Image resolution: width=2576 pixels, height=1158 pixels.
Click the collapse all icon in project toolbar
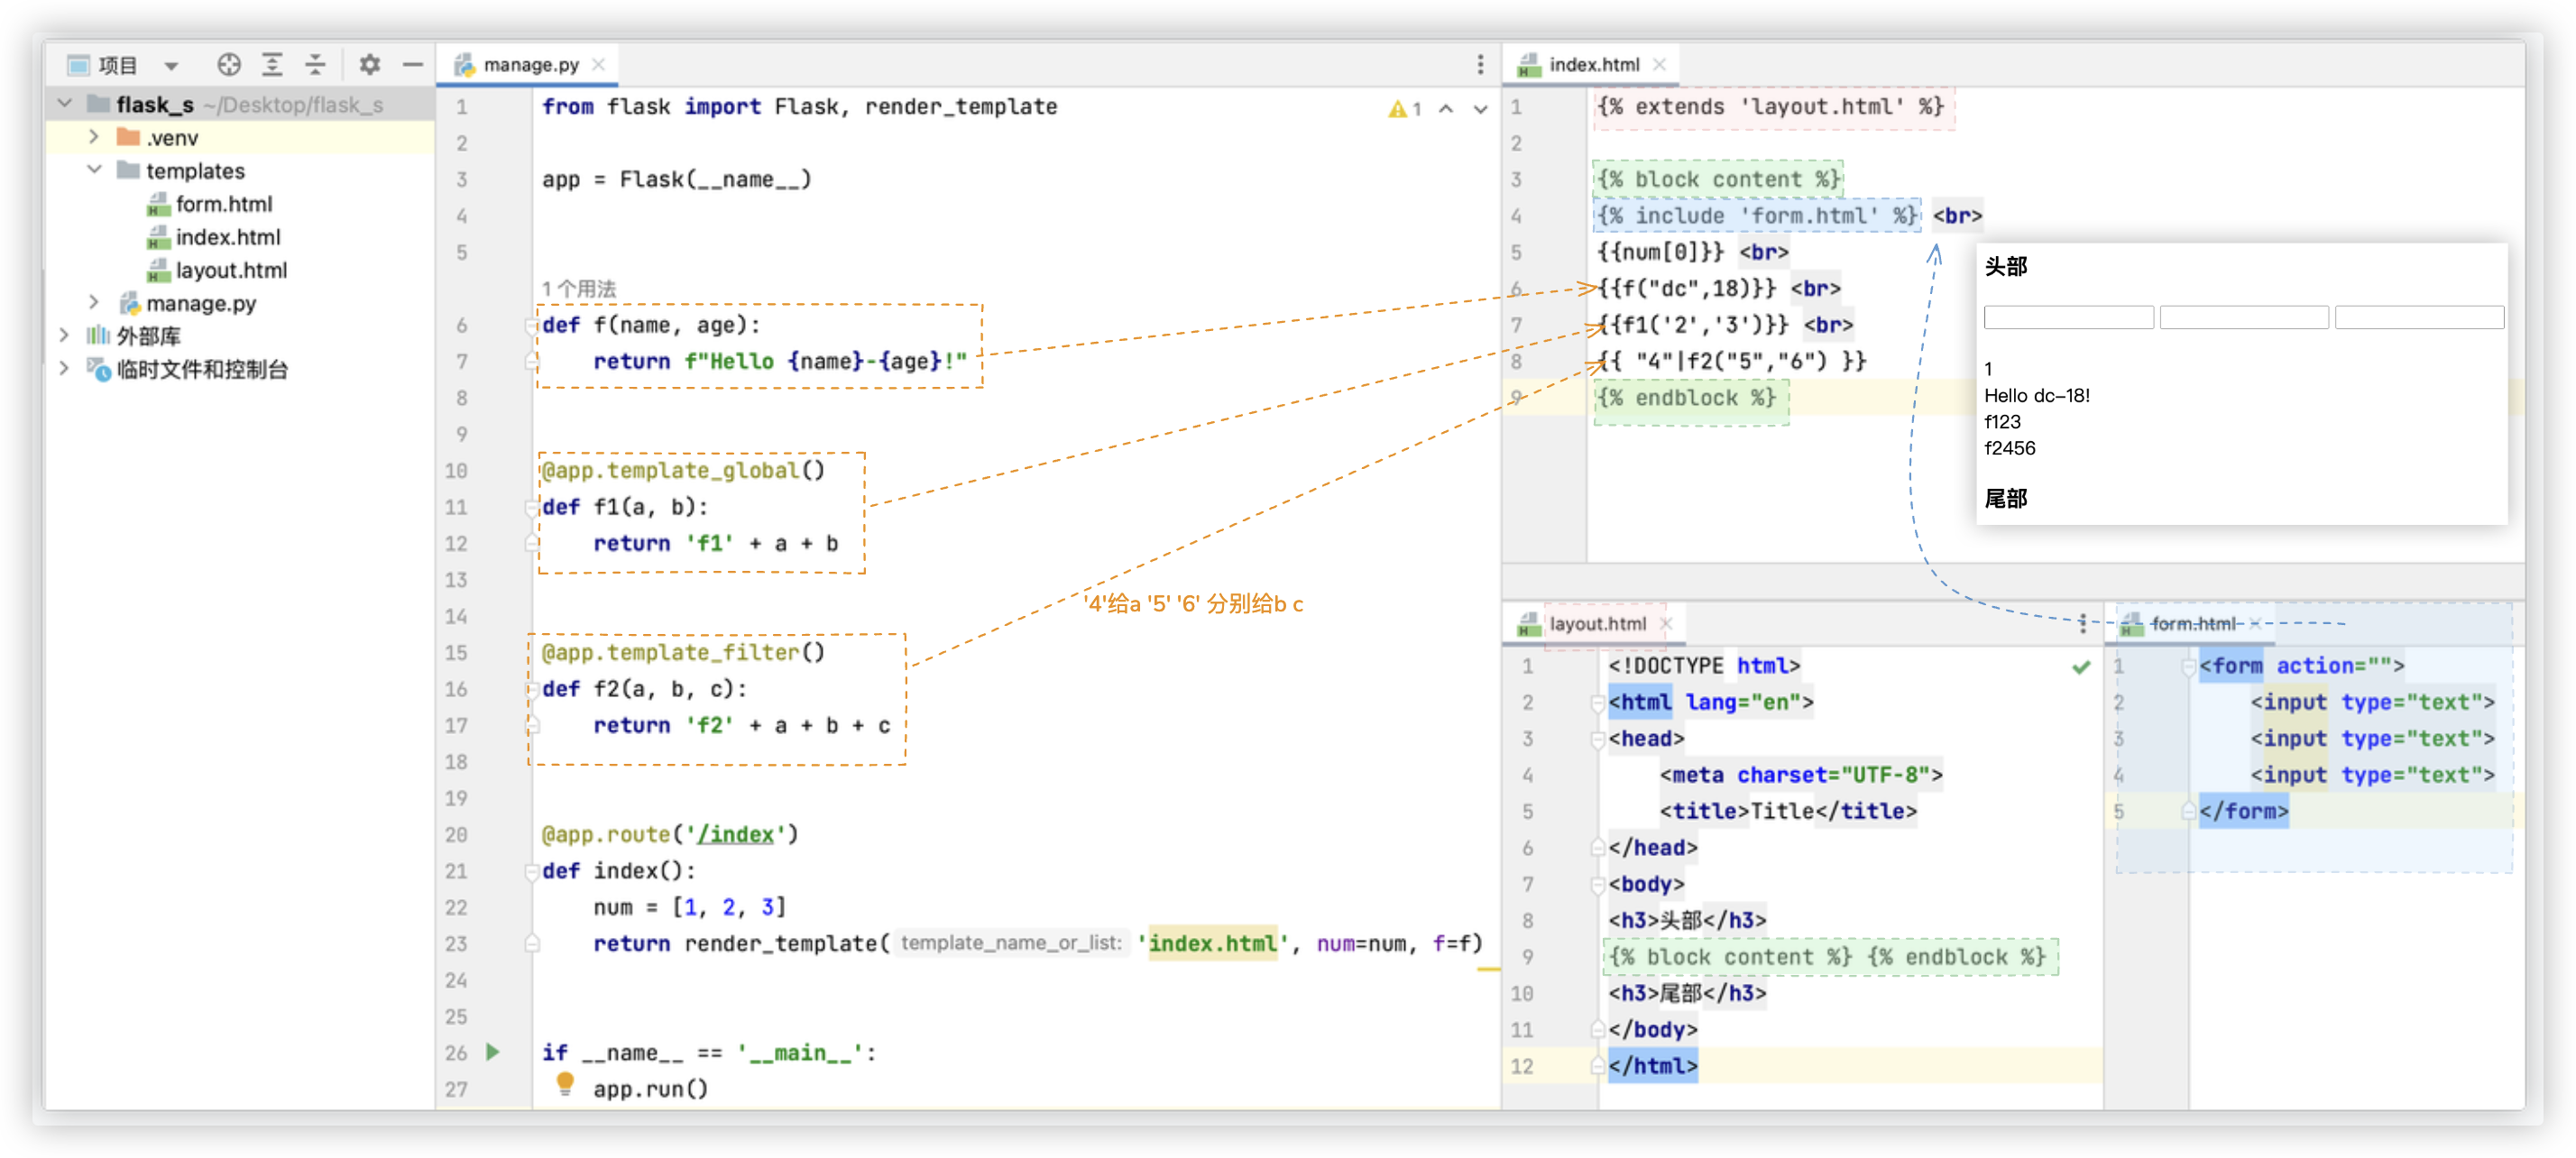[x=315, y=65]
